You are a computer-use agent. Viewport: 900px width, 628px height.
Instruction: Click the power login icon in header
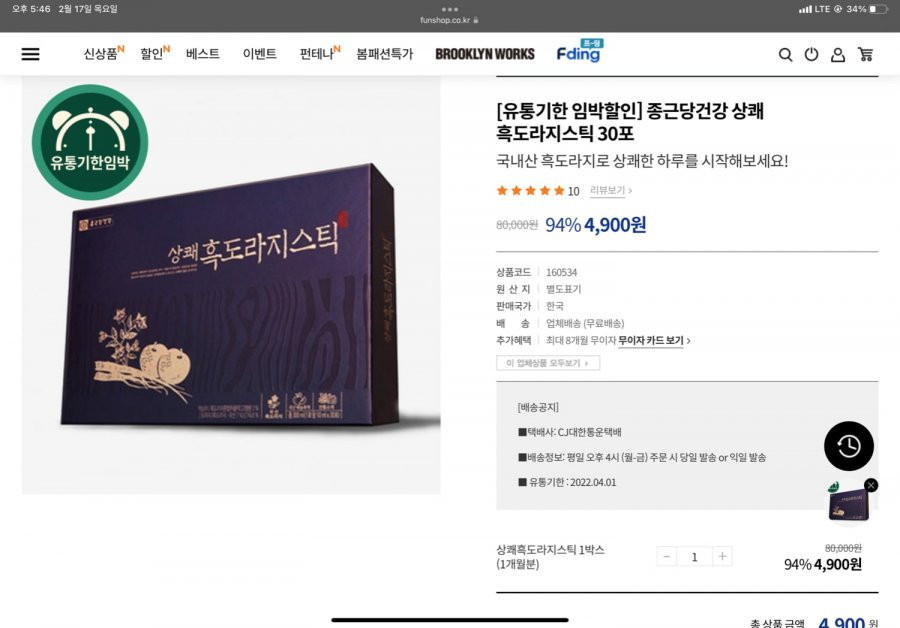point(811,55)
